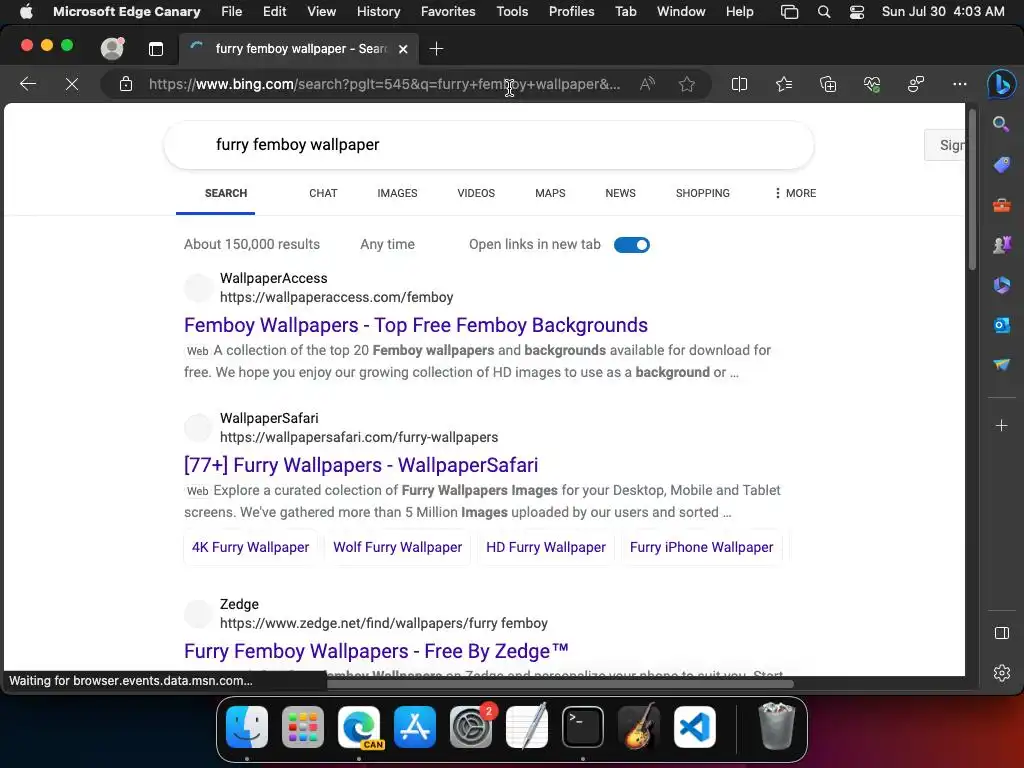Open the sidebar Tools briefcase icon
This screenshot has width=1024, height=768.
pos(1001,205)
